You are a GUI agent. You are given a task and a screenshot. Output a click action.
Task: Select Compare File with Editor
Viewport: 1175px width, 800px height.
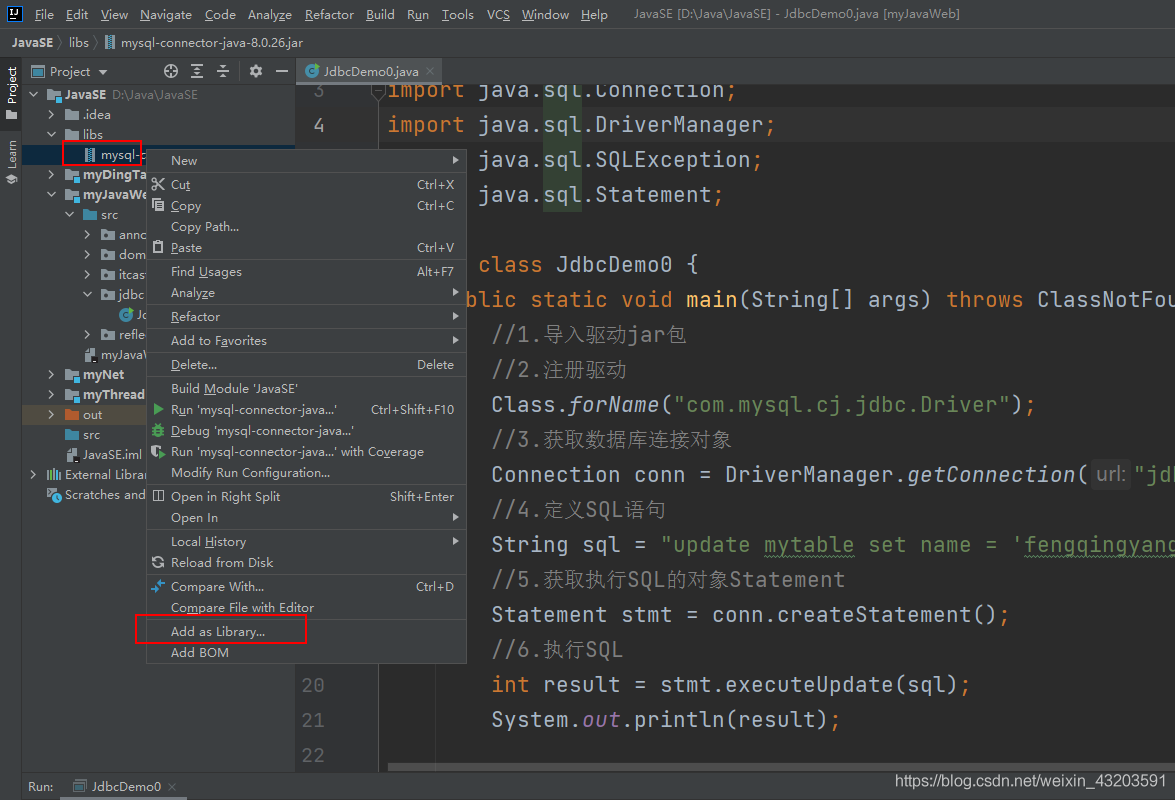(306, 607)
